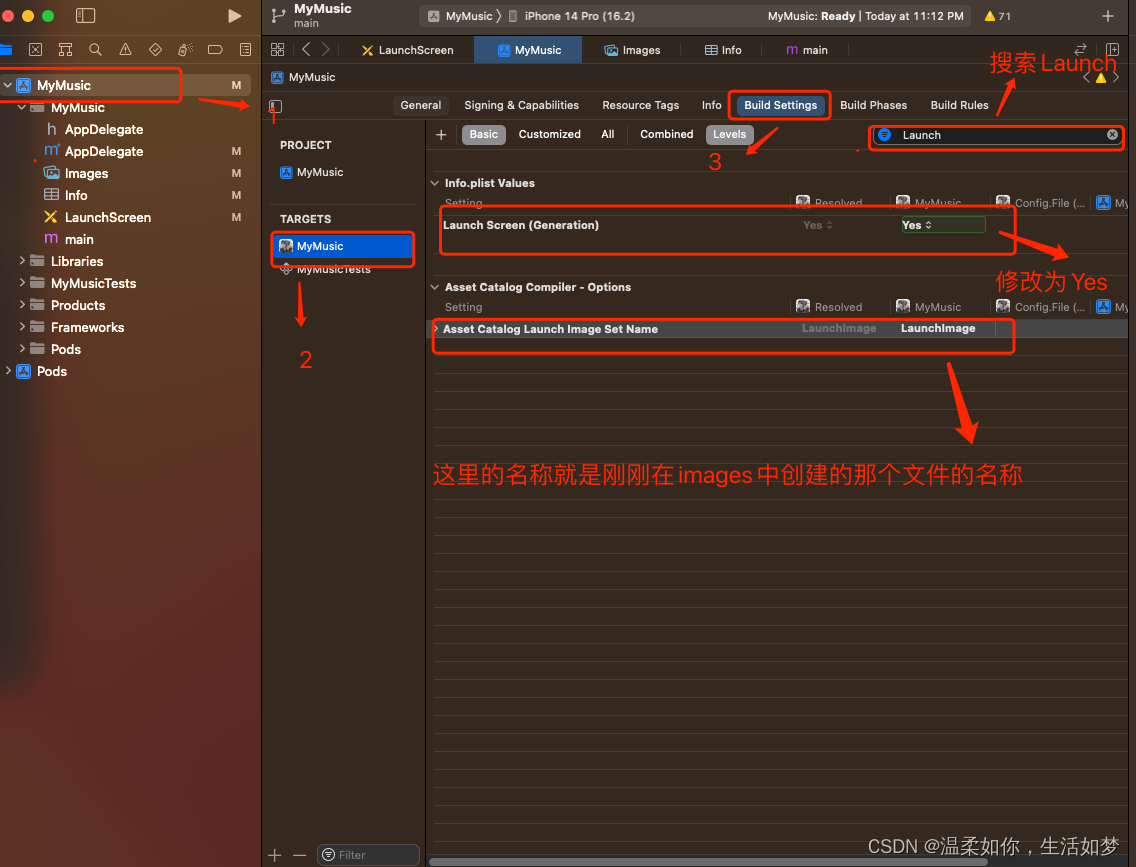Collapse the Info.plist Values section
Image resolution: width=1136 pixels, height=867 pixels.
(x=434, y=183)
